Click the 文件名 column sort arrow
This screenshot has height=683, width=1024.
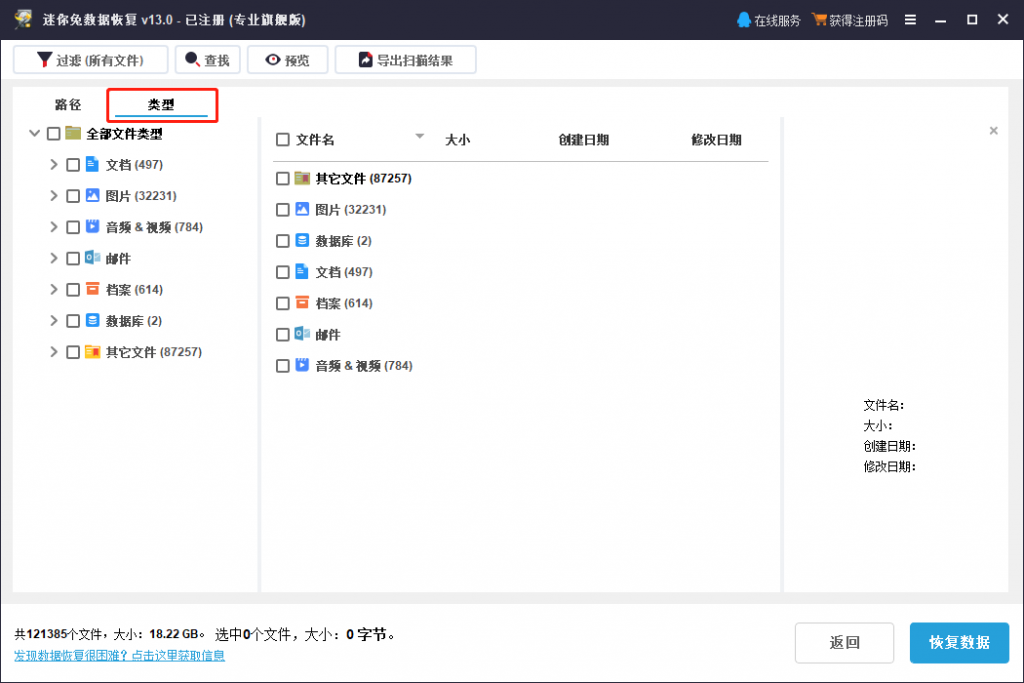coord(419,136)
